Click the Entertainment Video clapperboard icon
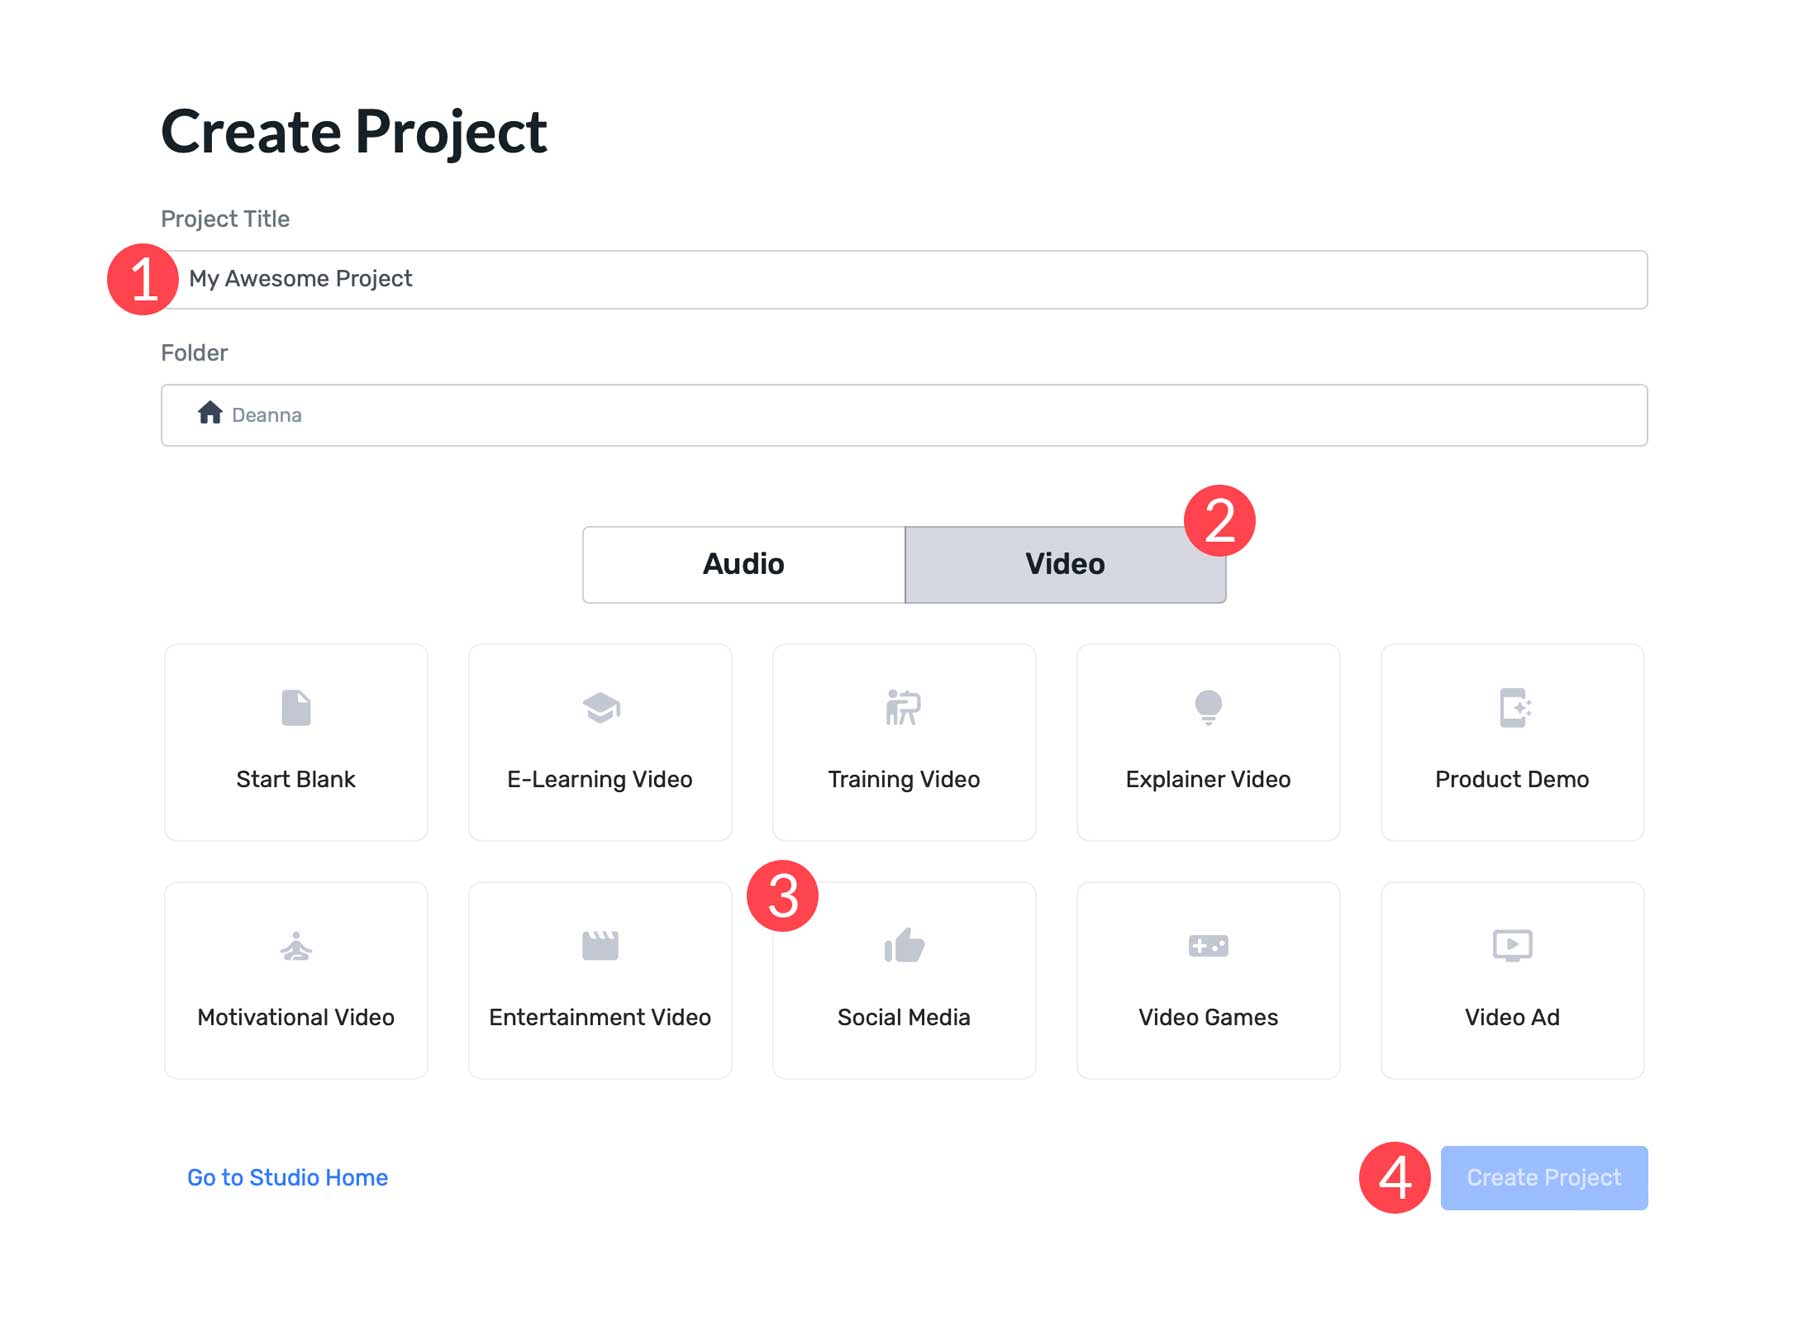This screenshot has height=1319, width=1800. point(599,945)
